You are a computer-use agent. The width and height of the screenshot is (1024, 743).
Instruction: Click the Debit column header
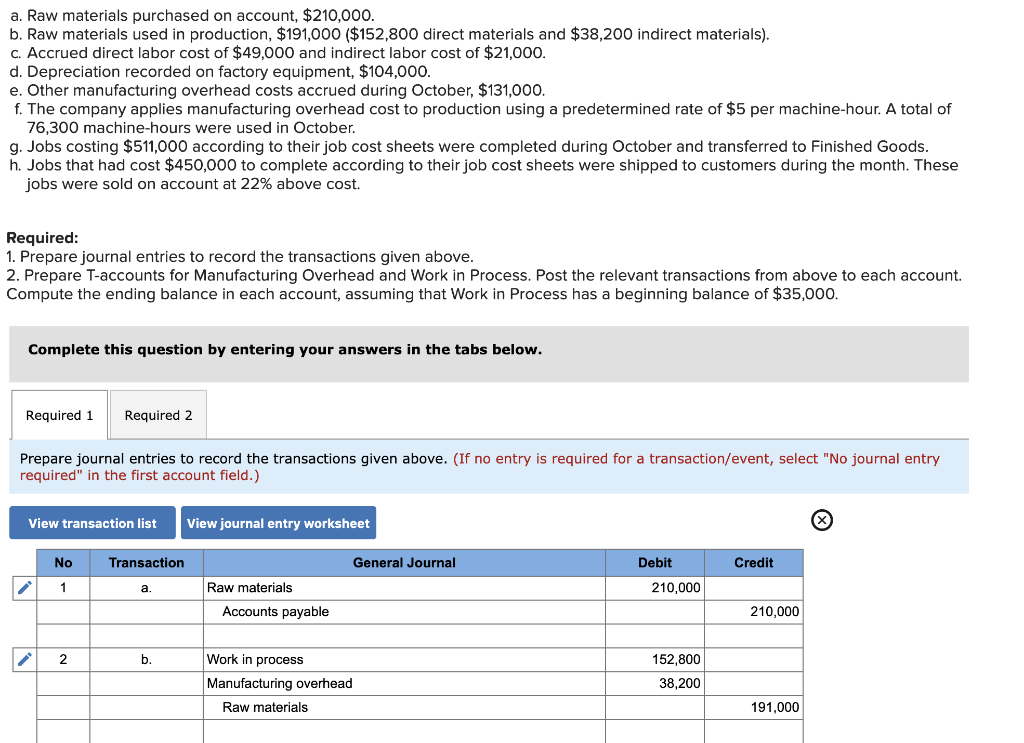click(x=655, y=563)
